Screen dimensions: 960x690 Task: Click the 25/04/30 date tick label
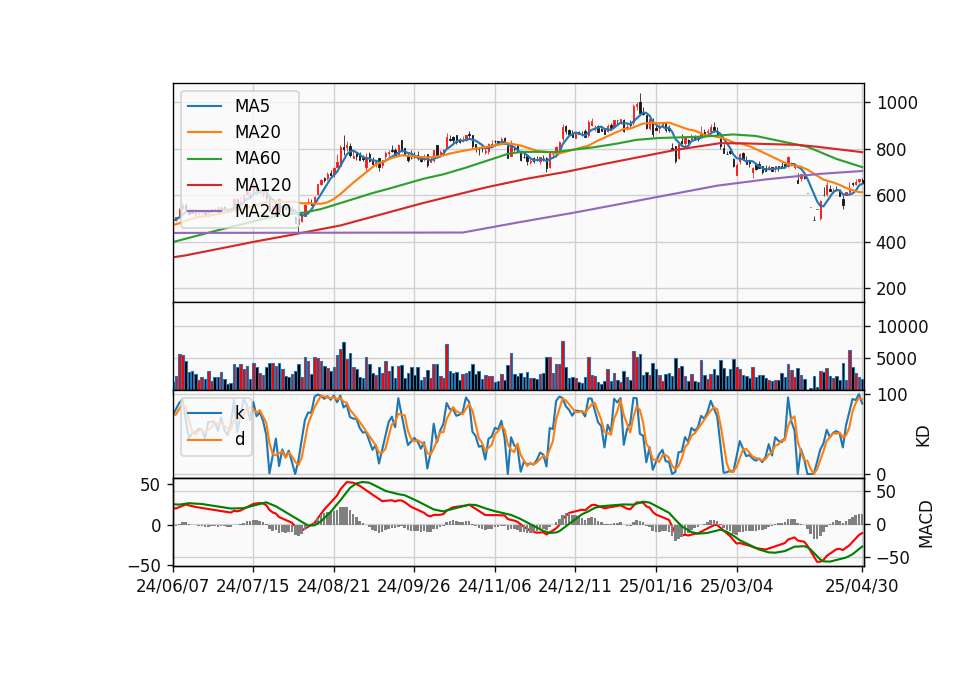click(x=862, y=586)
